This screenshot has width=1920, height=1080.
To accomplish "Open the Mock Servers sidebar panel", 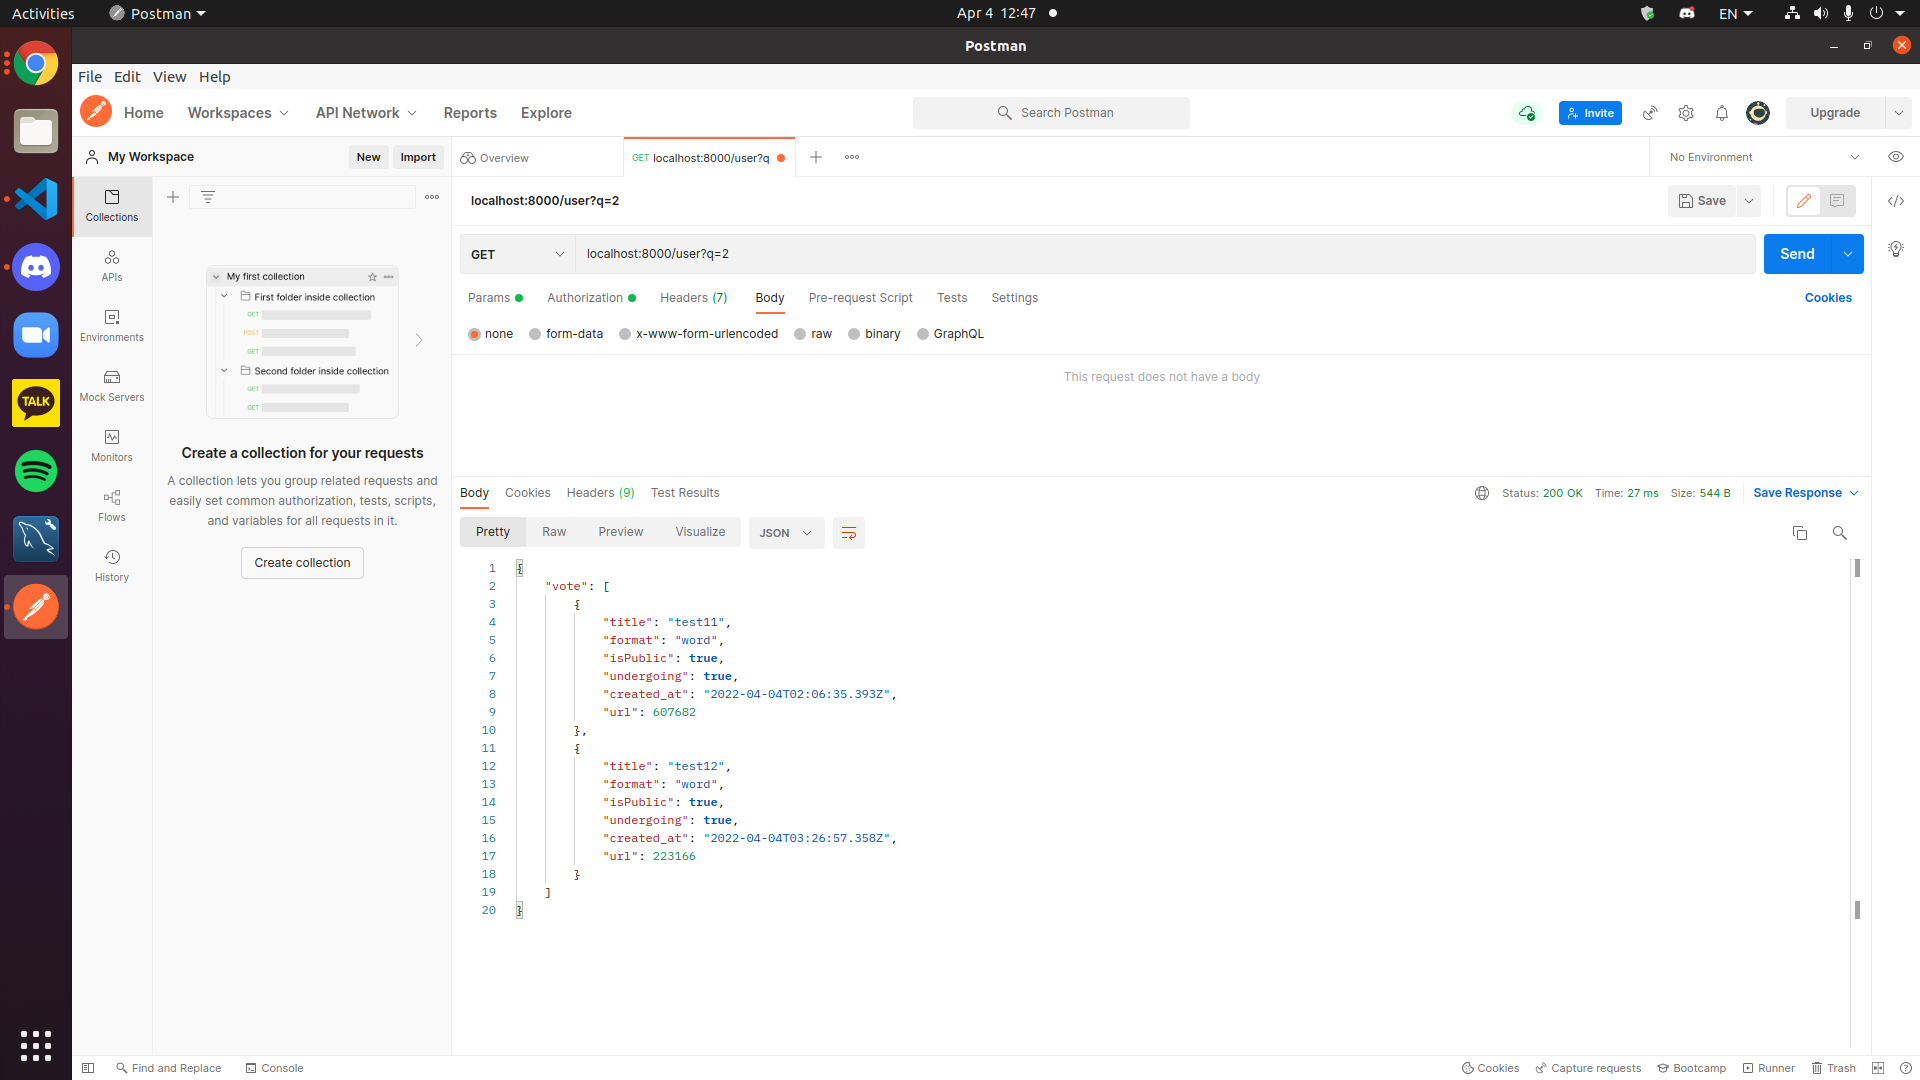I will 112,386.
